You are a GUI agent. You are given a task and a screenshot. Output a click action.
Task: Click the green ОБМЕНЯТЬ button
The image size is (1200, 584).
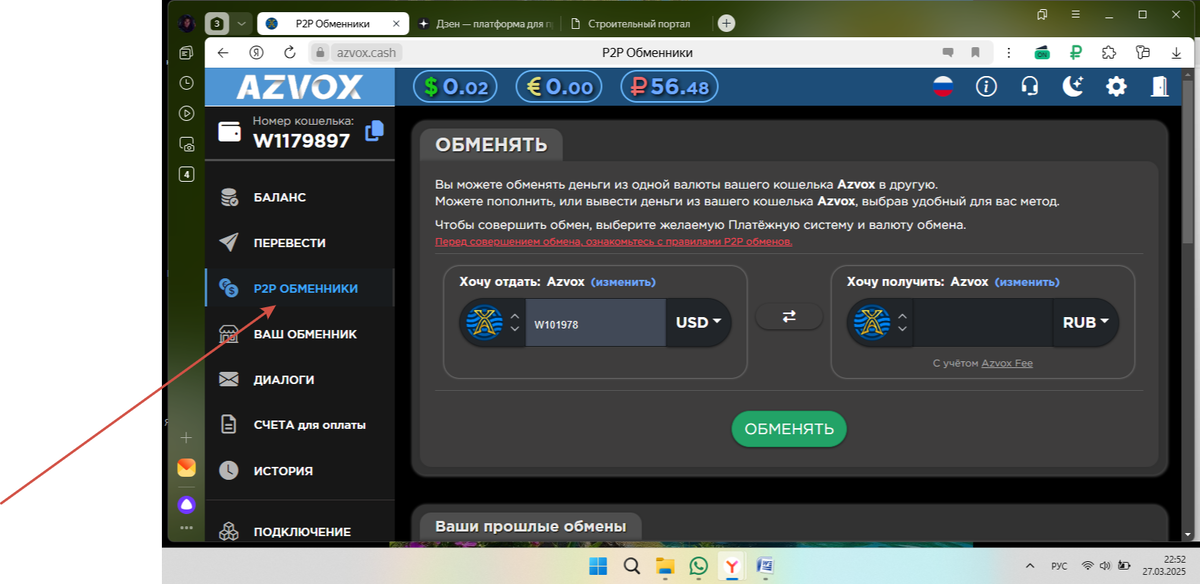tap(789, 429)
